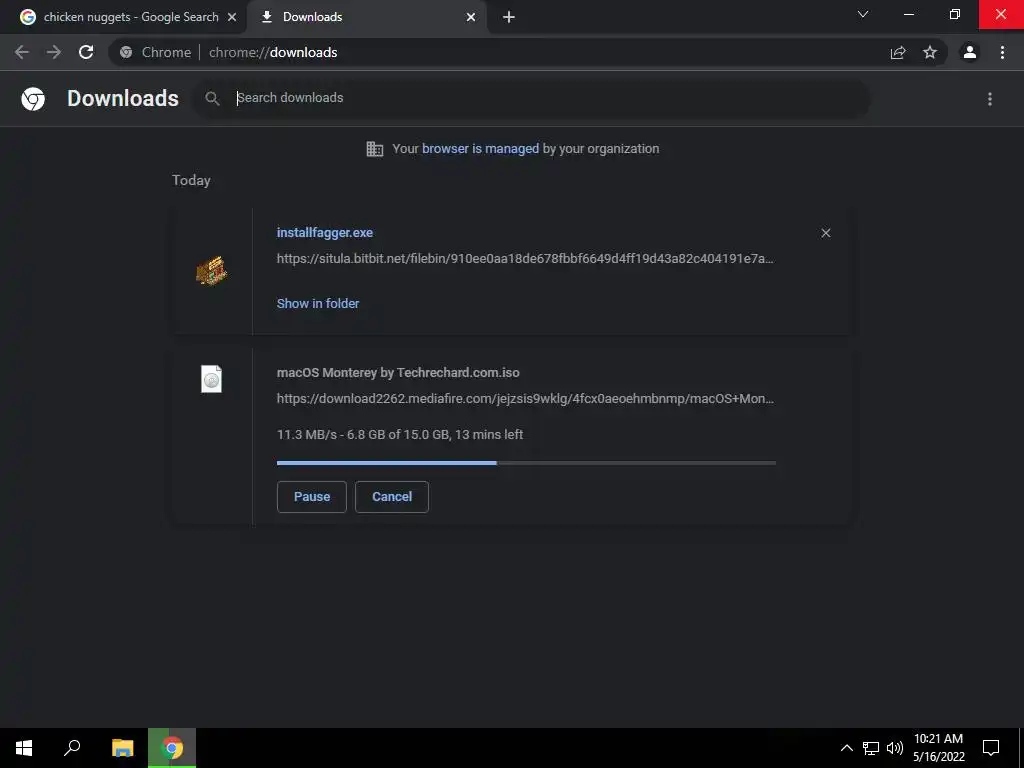Open the Windows Start menu

click(24, 748)
